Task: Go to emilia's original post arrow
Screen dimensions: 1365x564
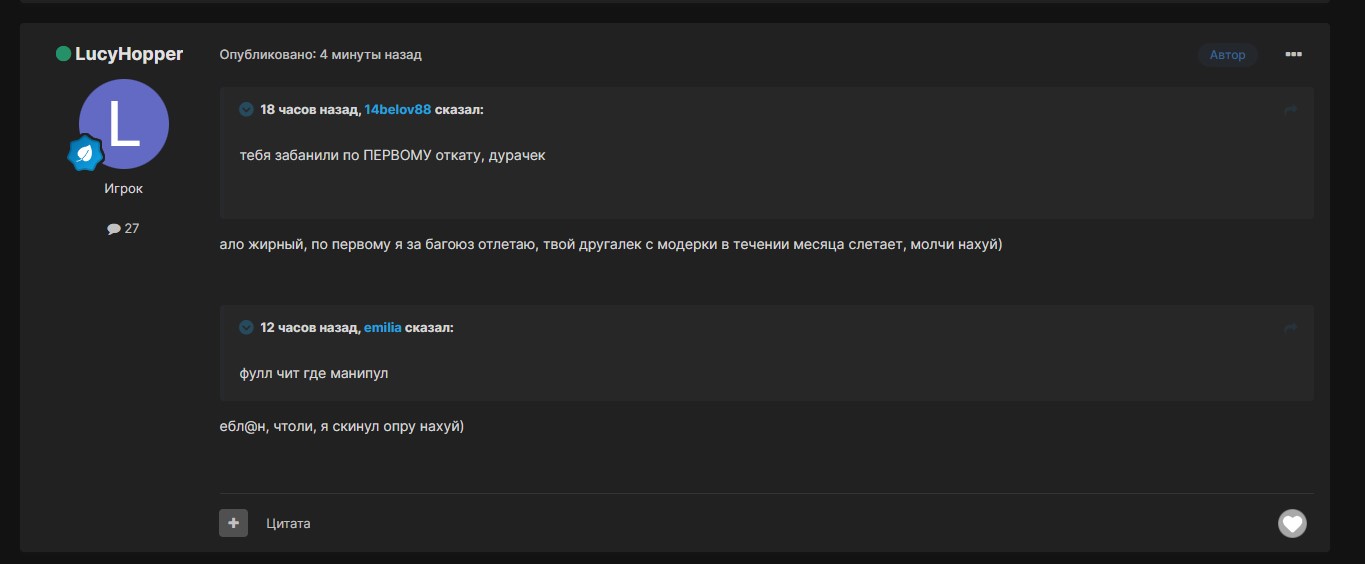Action: pos(1290,328)
